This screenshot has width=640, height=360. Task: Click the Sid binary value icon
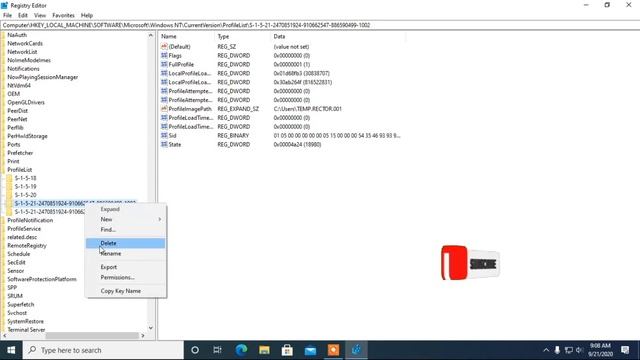(164, 136)
